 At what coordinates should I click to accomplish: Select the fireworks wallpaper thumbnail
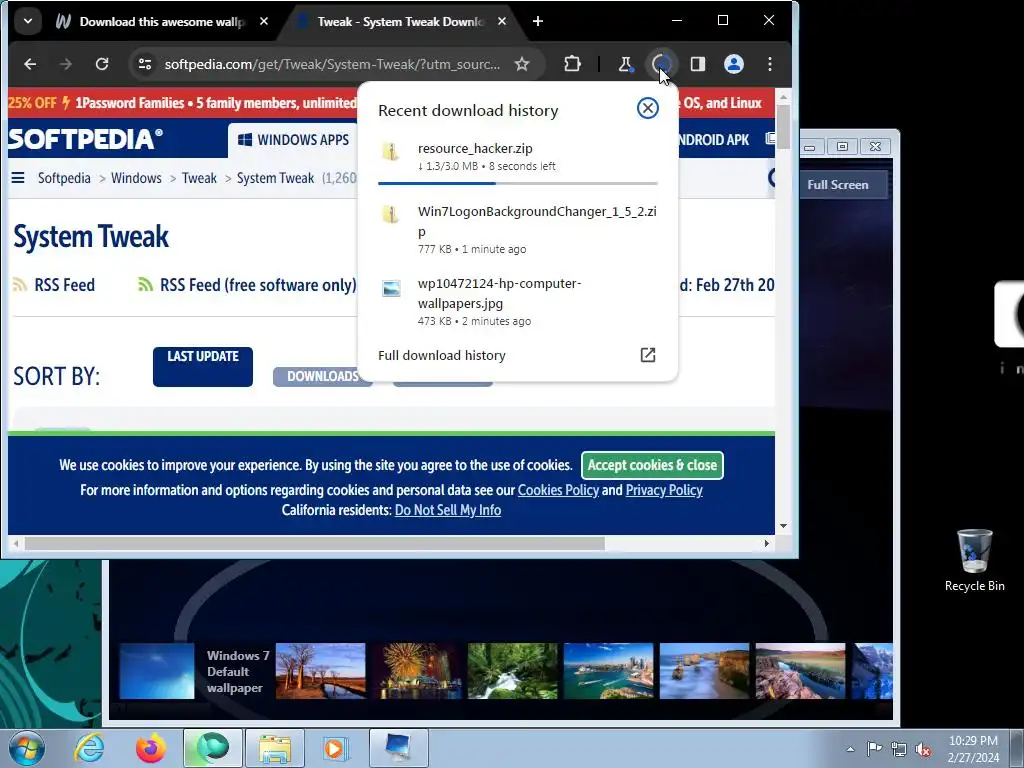tap(417, 671)
